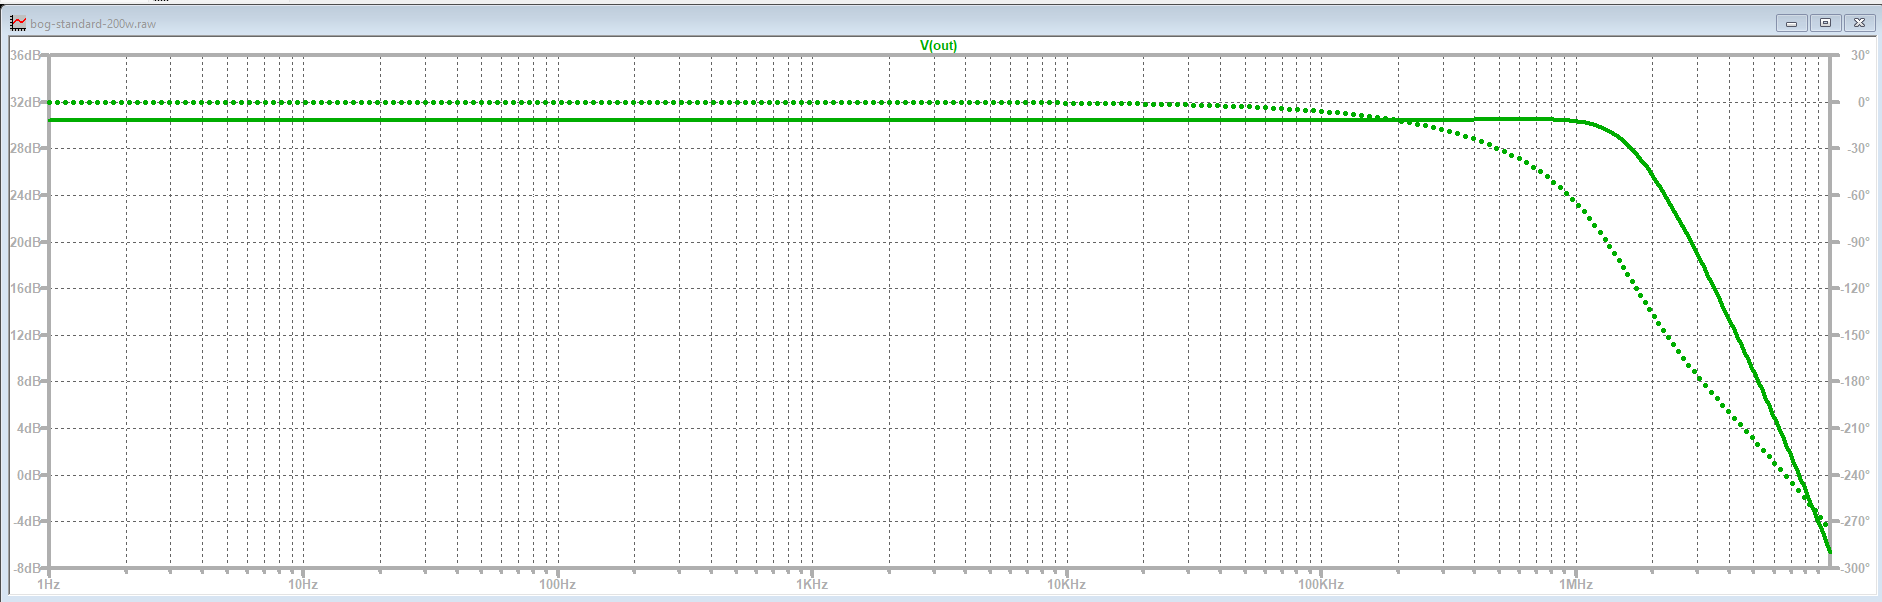Screen dimensions: 1882x602
Task: Click the 10Hz frequency axis label
Action: tap(303, 584)
